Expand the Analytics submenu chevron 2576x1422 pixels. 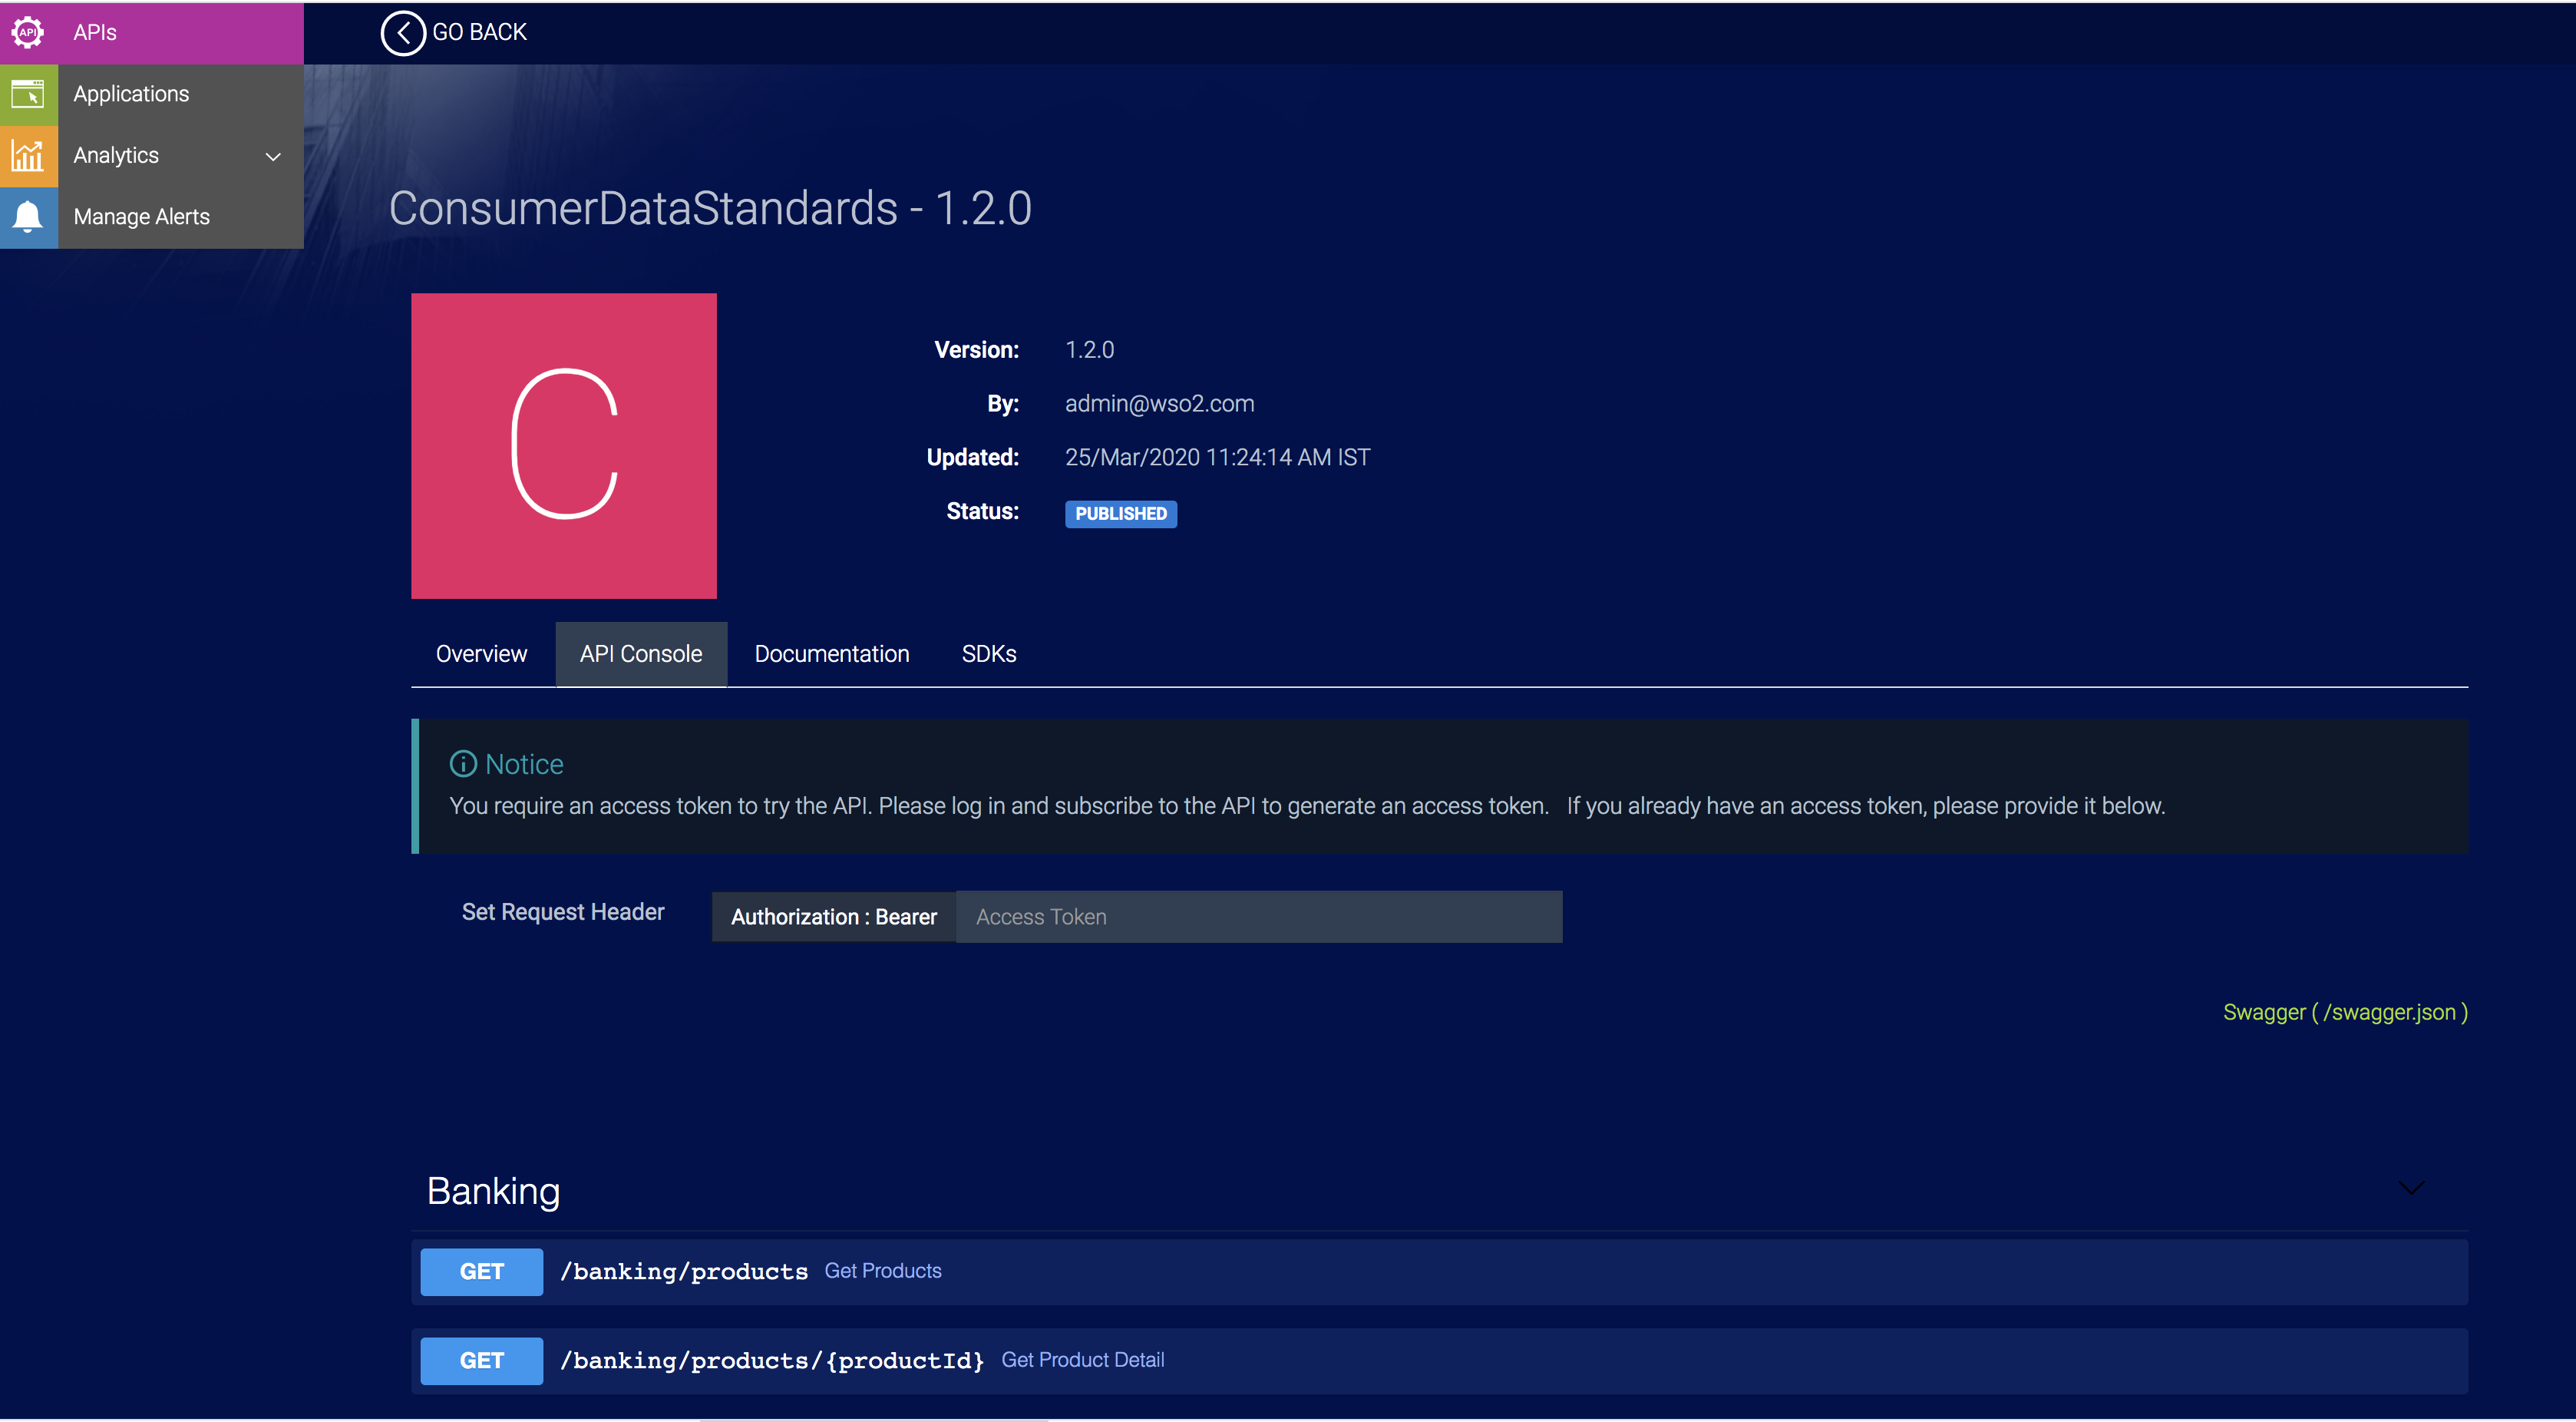click(x=273, y=156)
